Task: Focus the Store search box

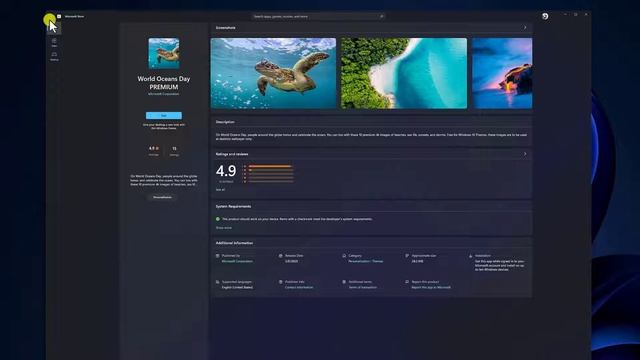Action: pos(318,16)
